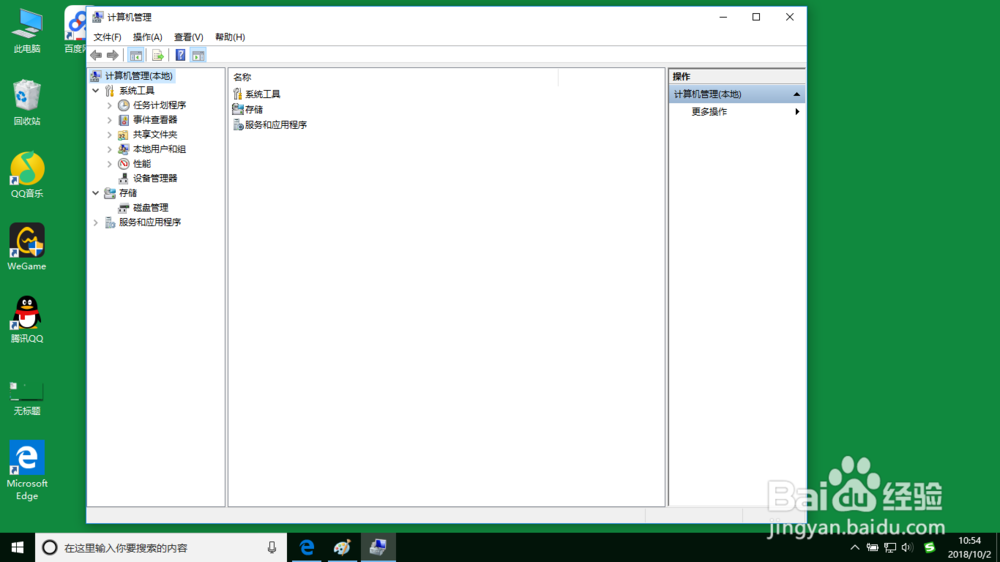
Task: Open 设备管理器 in the tree
Action: [x=155, y=179]
